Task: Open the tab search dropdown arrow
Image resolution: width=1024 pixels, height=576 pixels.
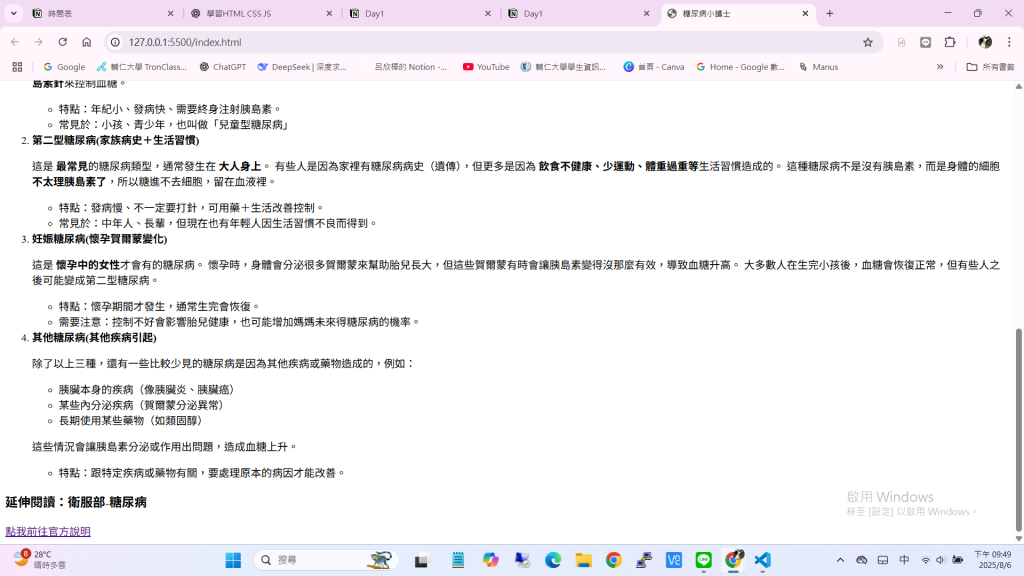Action: coord(13,13)
